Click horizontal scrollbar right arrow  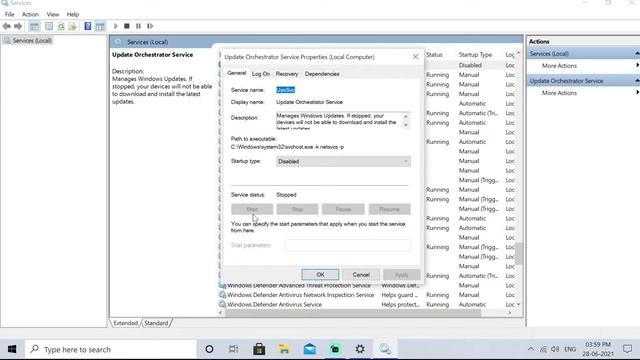pos(510,313)
